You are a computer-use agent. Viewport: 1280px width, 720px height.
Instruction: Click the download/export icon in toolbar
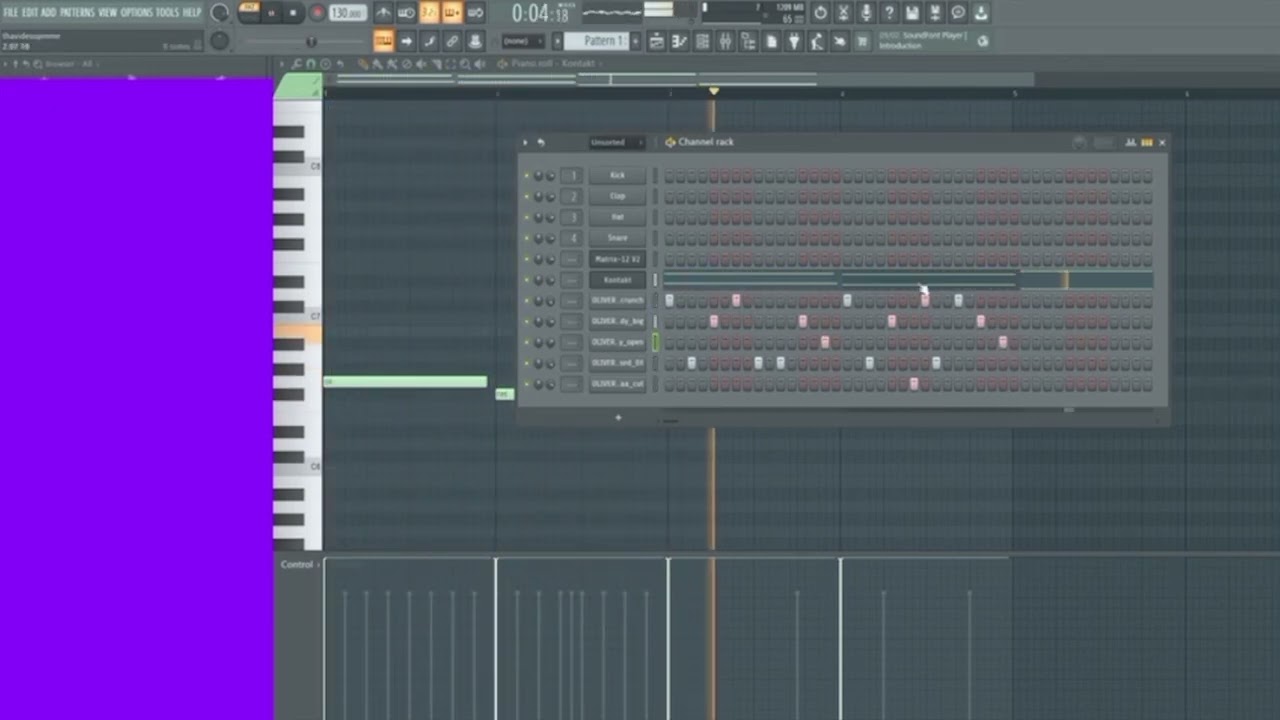[x=981, y=12]
